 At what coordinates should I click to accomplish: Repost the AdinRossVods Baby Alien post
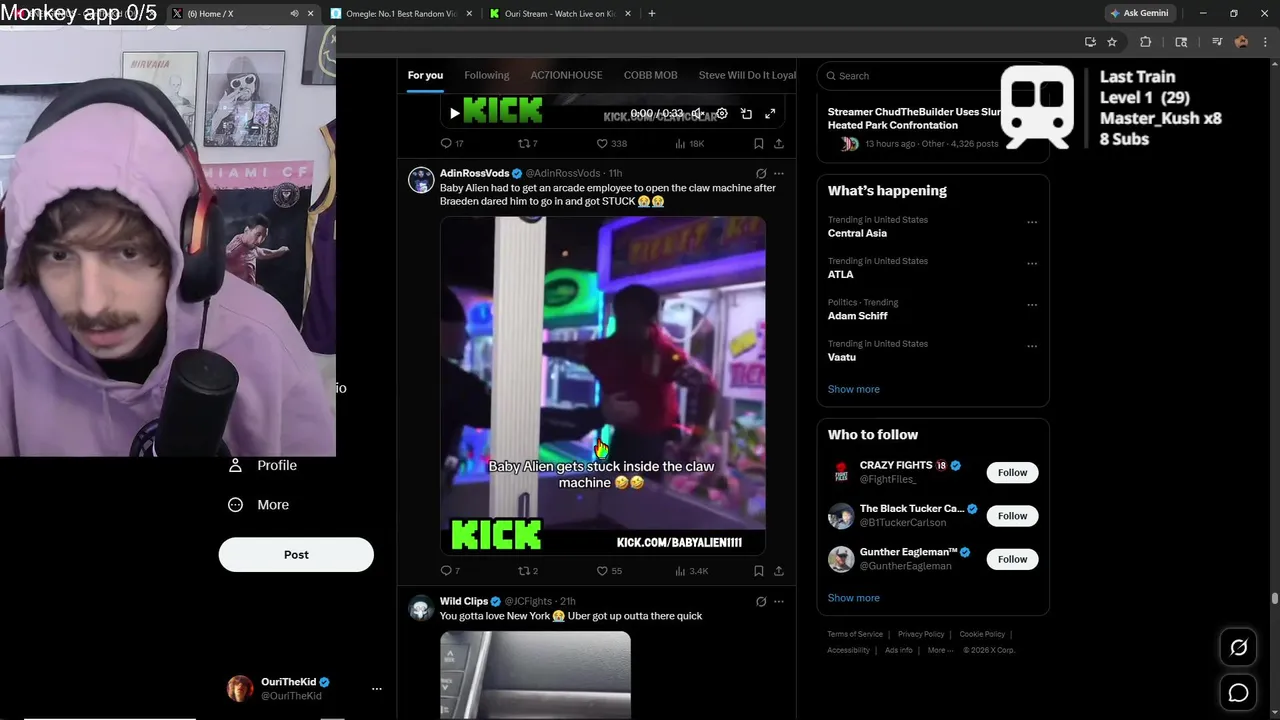pyautogui.click(x=527, y=571)
